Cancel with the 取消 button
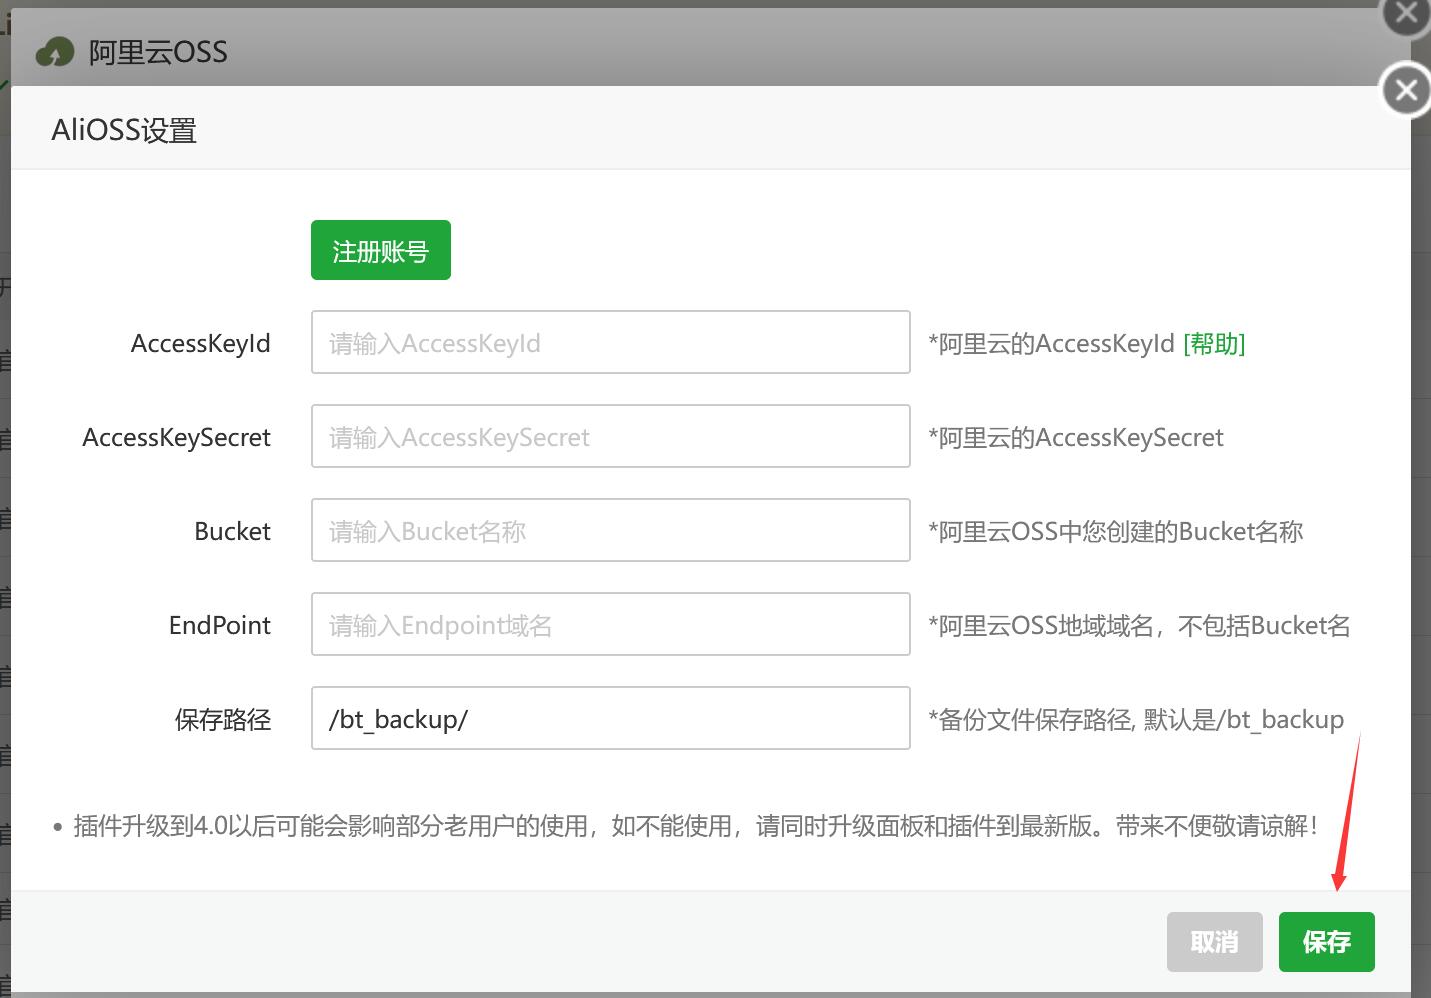This screenshot has height=998, width=1431. [x=1214, y=941]
